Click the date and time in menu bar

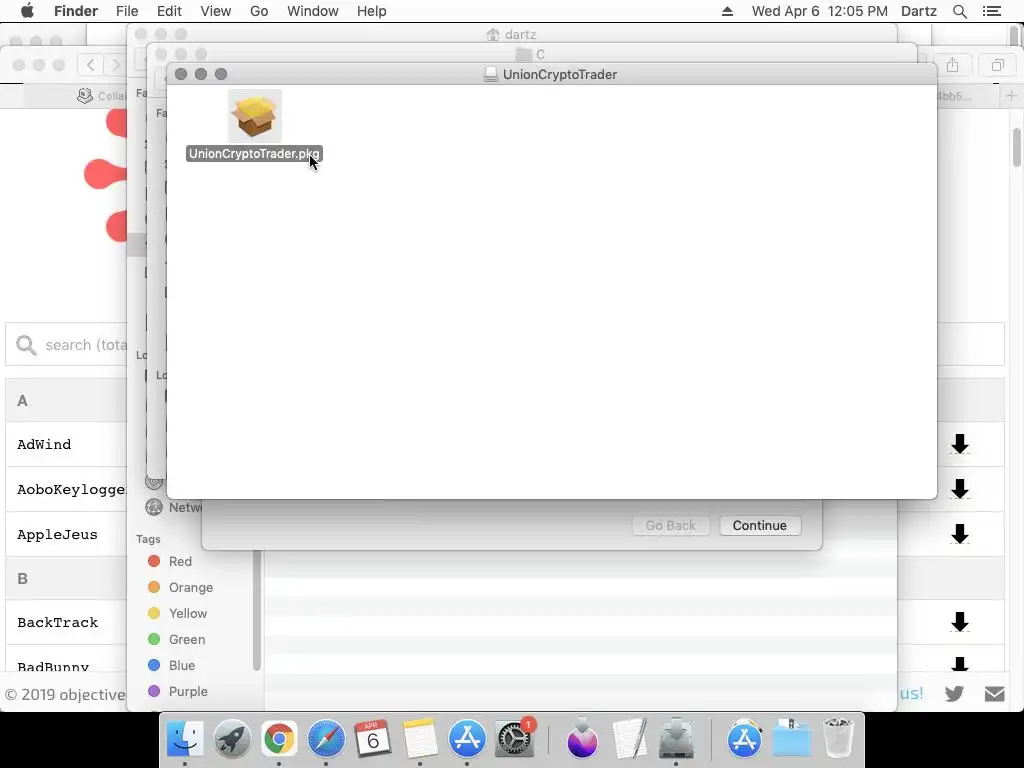pos(820,11)
